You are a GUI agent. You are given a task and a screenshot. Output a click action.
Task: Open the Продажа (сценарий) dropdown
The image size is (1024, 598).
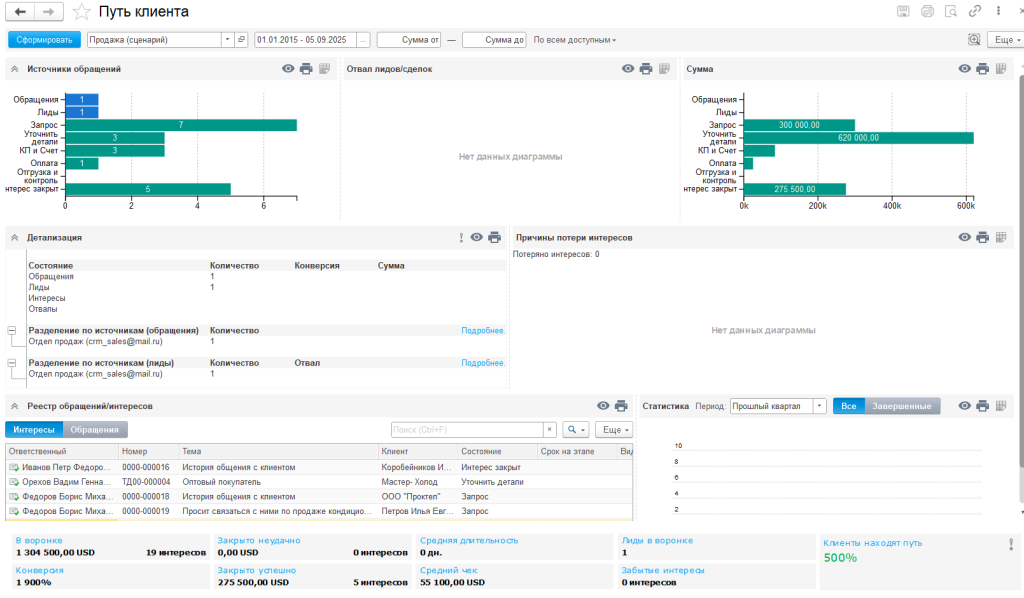[226, 40]
